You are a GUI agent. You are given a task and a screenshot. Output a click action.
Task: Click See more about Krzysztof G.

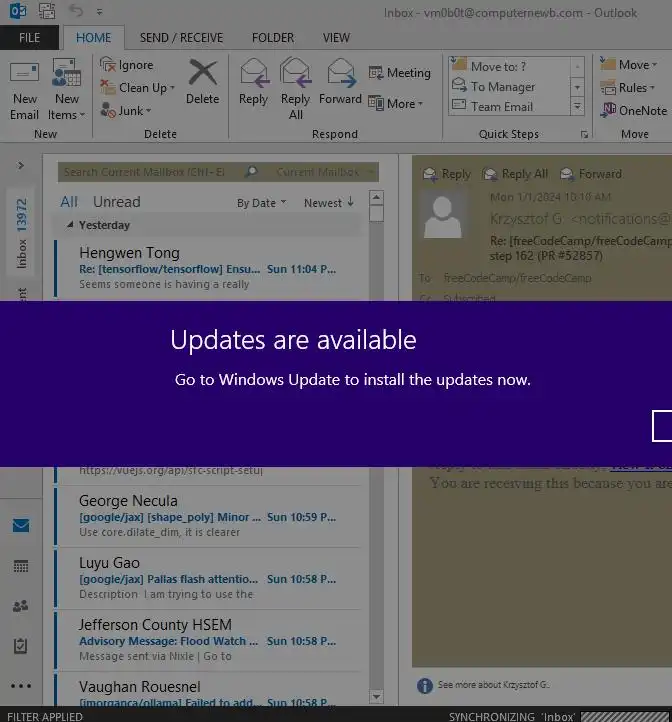(x=493, y=685)
